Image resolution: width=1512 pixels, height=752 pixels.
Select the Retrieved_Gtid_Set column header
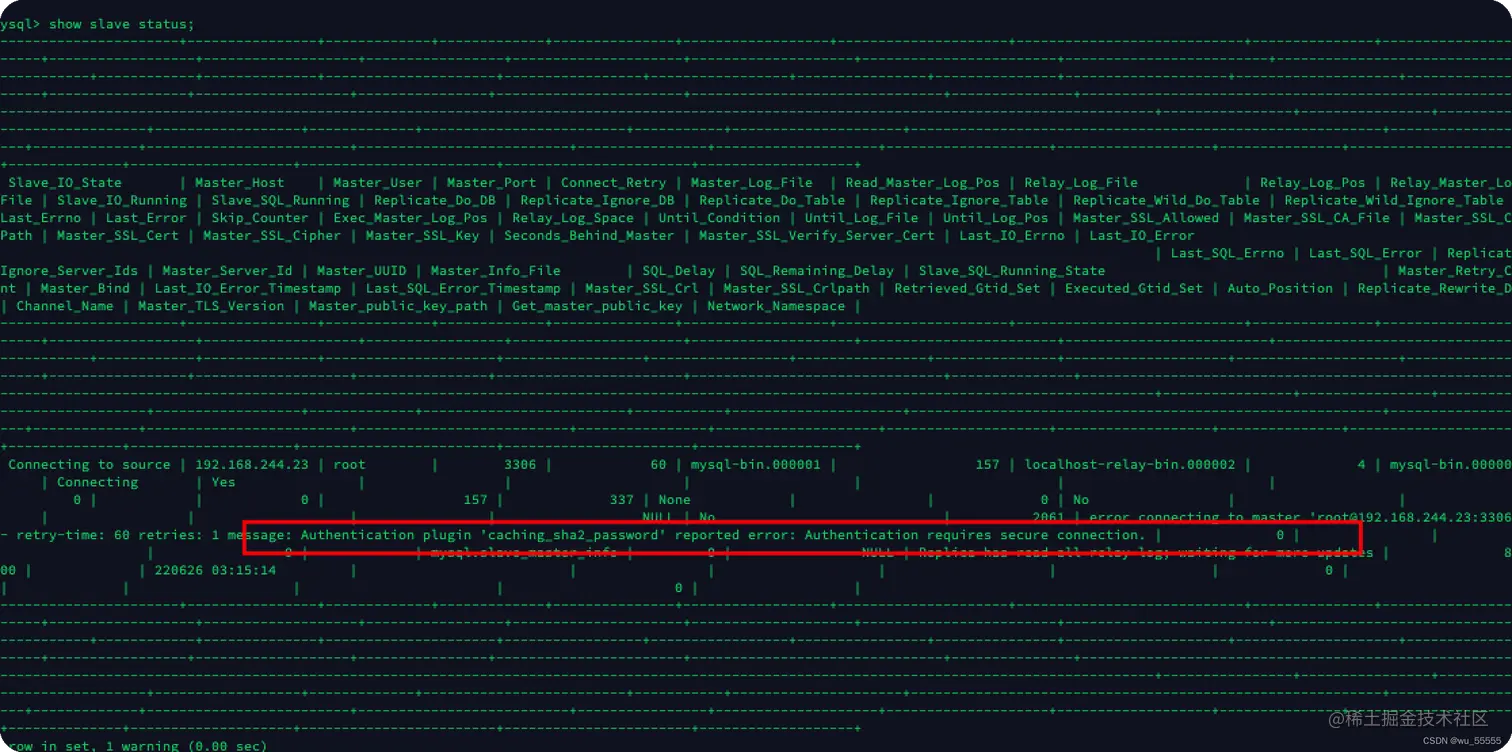point(967,289)
